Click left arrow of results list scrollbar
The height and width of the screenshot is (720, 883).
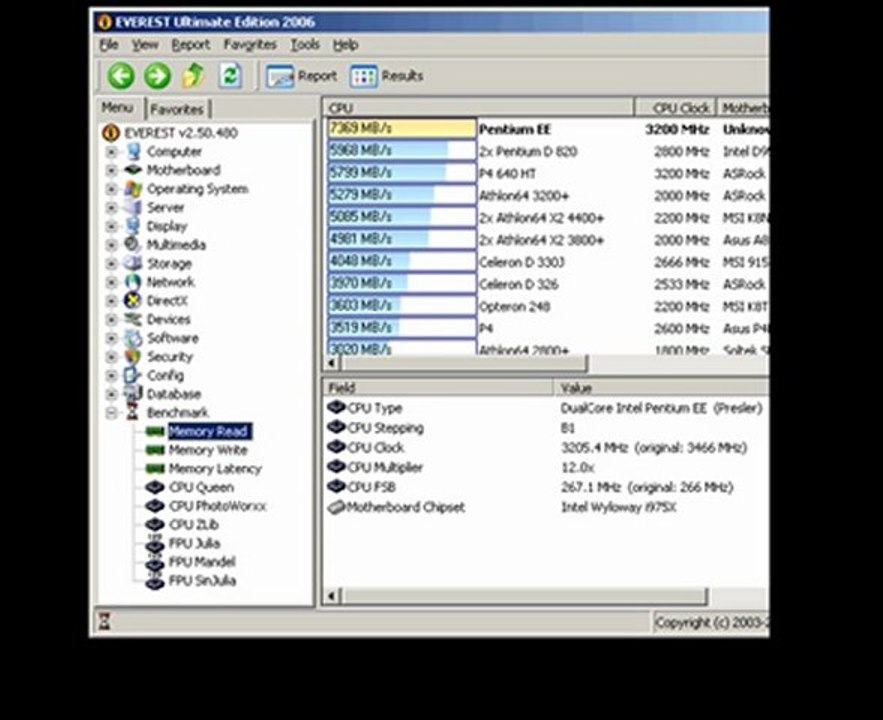click(x=332, y=363)
